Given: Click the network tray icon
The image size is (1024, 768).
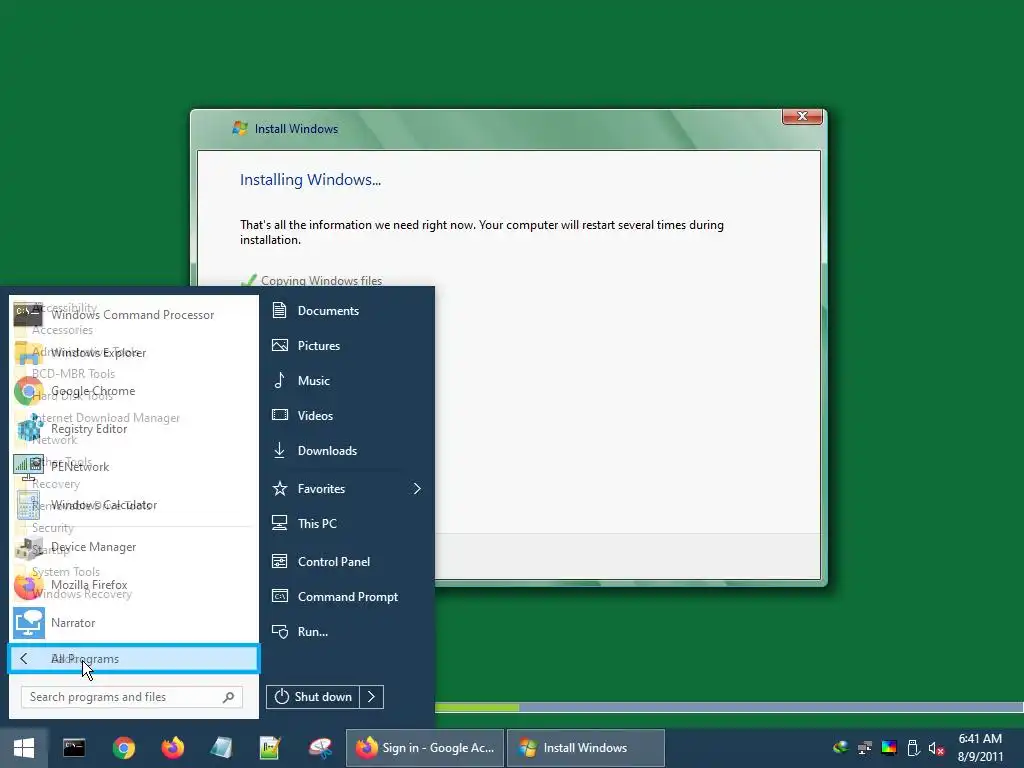Looking at the screenshot, I should (x=865, y=748).
